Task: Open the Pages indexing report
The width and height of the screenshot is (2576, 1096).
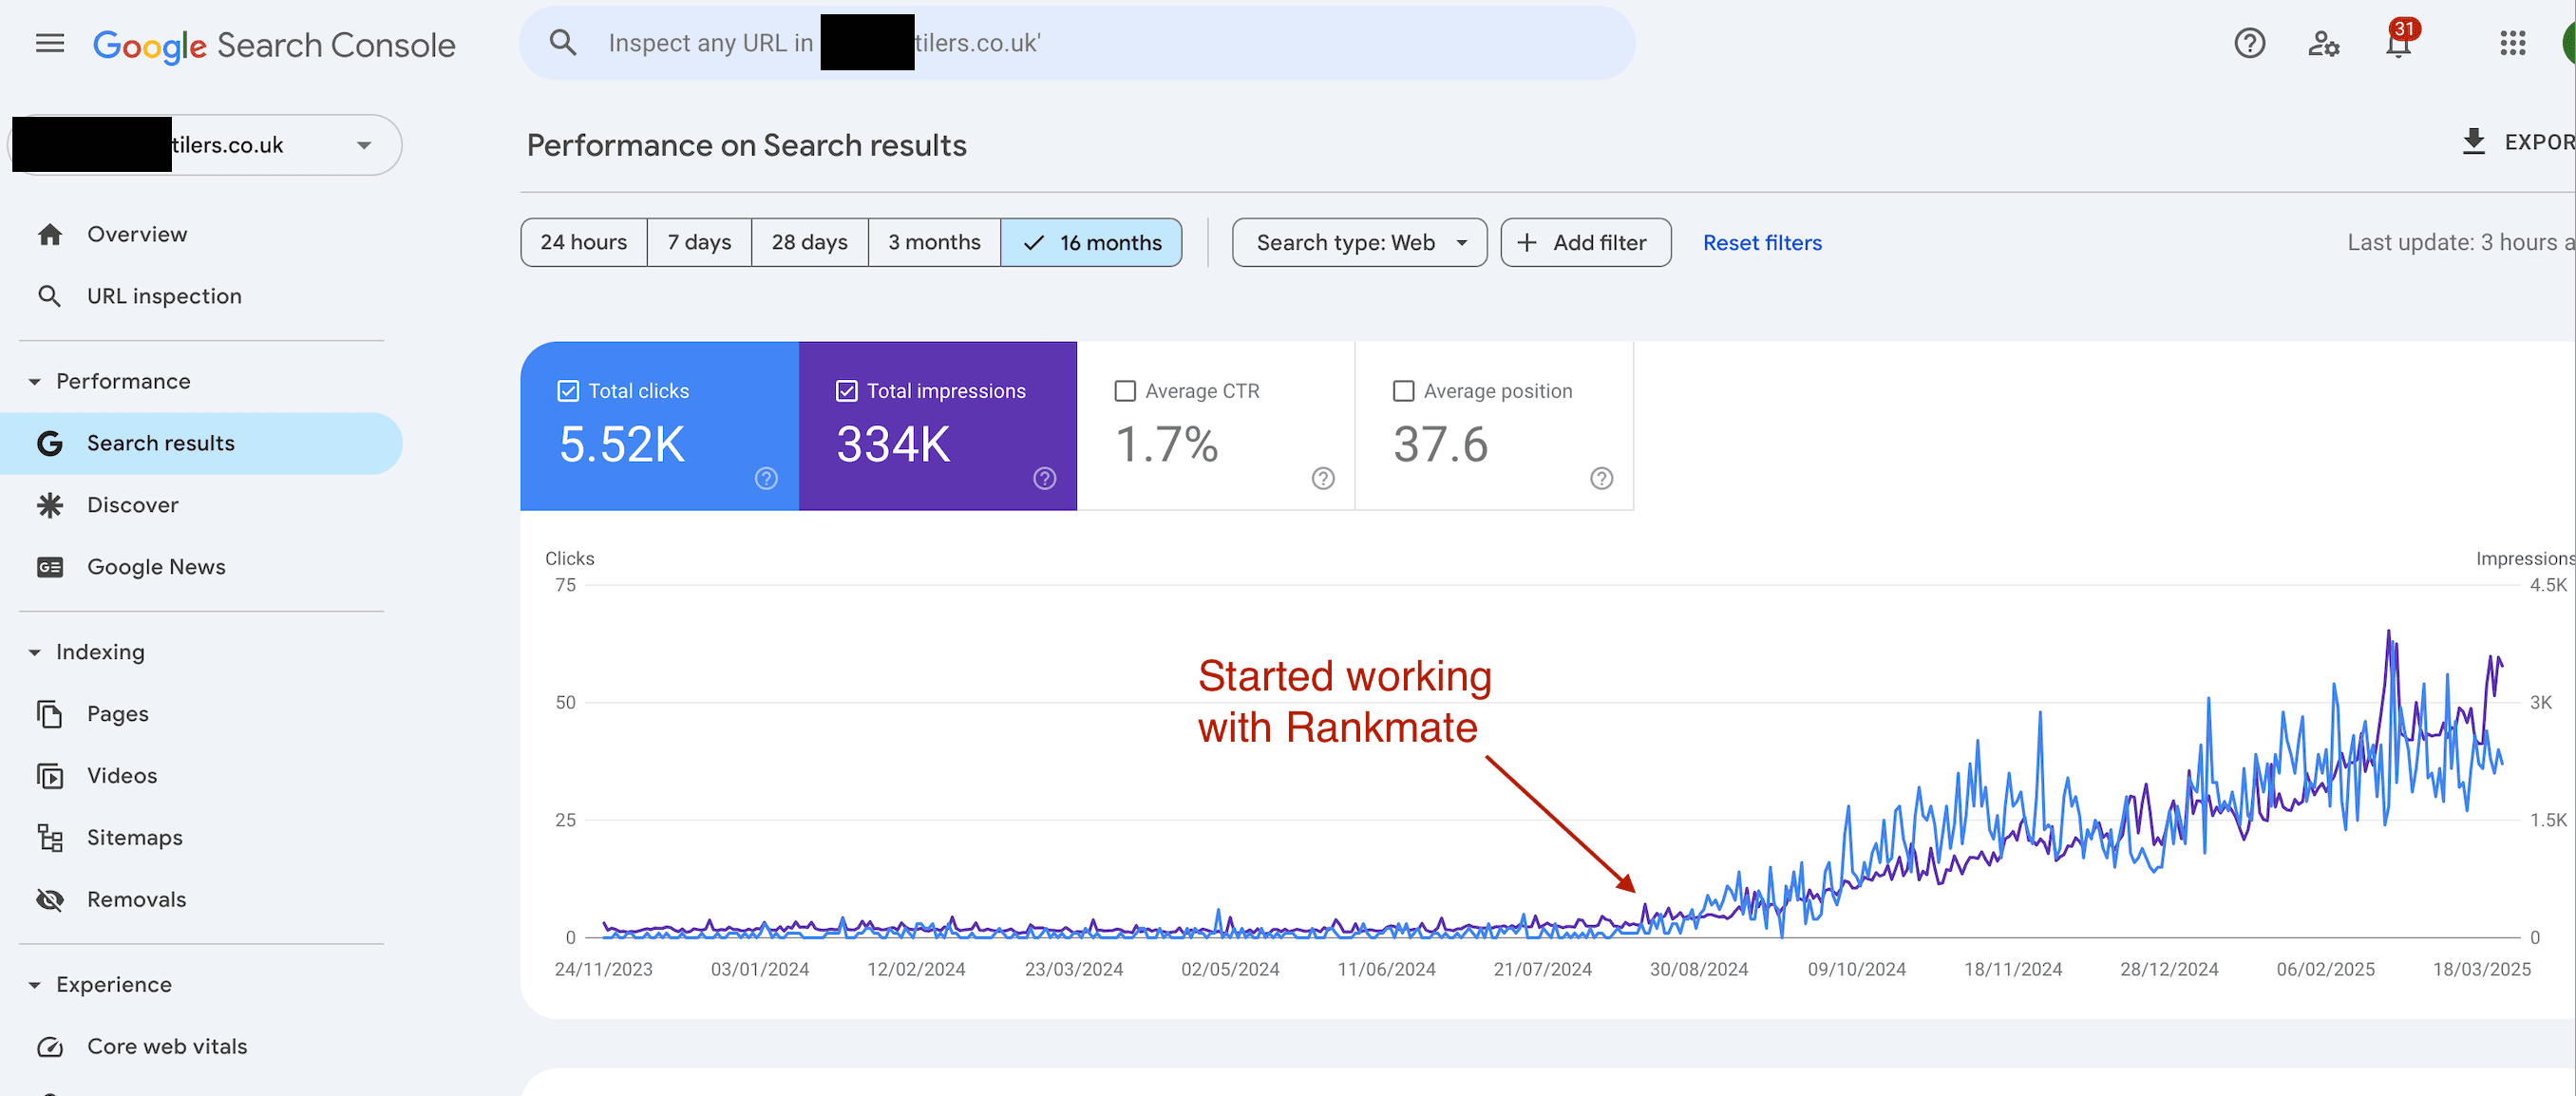Action: pyautogui.click(x=117, y=713)
